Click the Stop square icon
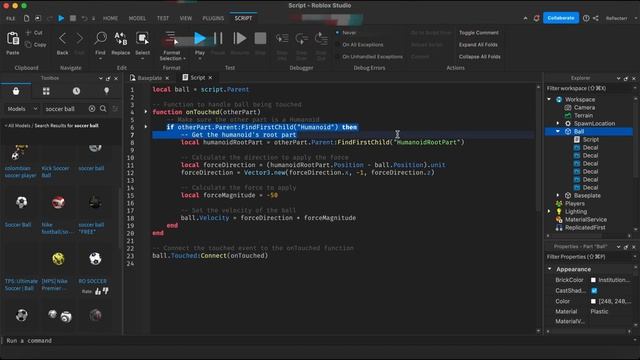The height and width of the screenshot is (360, 640). [260, 38]
